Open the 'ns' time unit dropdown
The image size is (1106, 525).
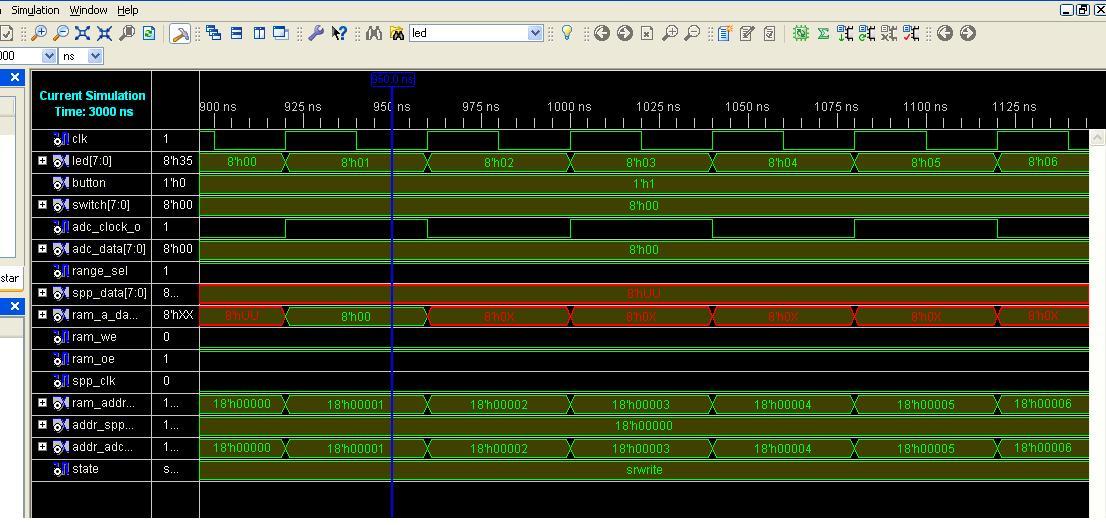click(x=96, y=56)
